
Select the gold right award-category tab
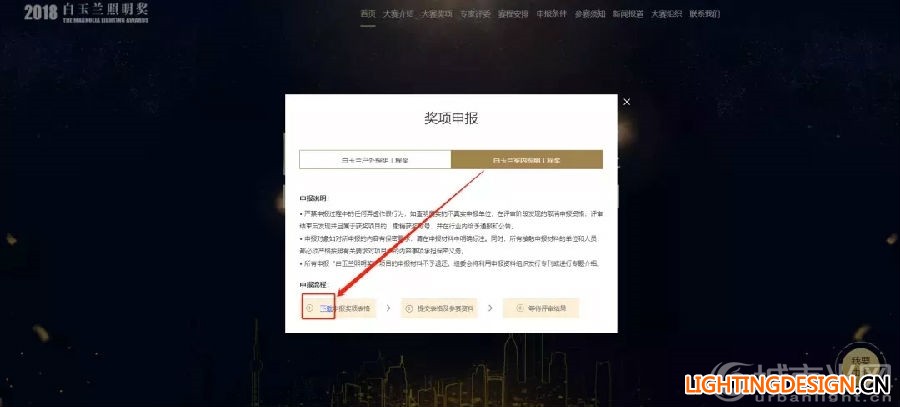point(527,160)
